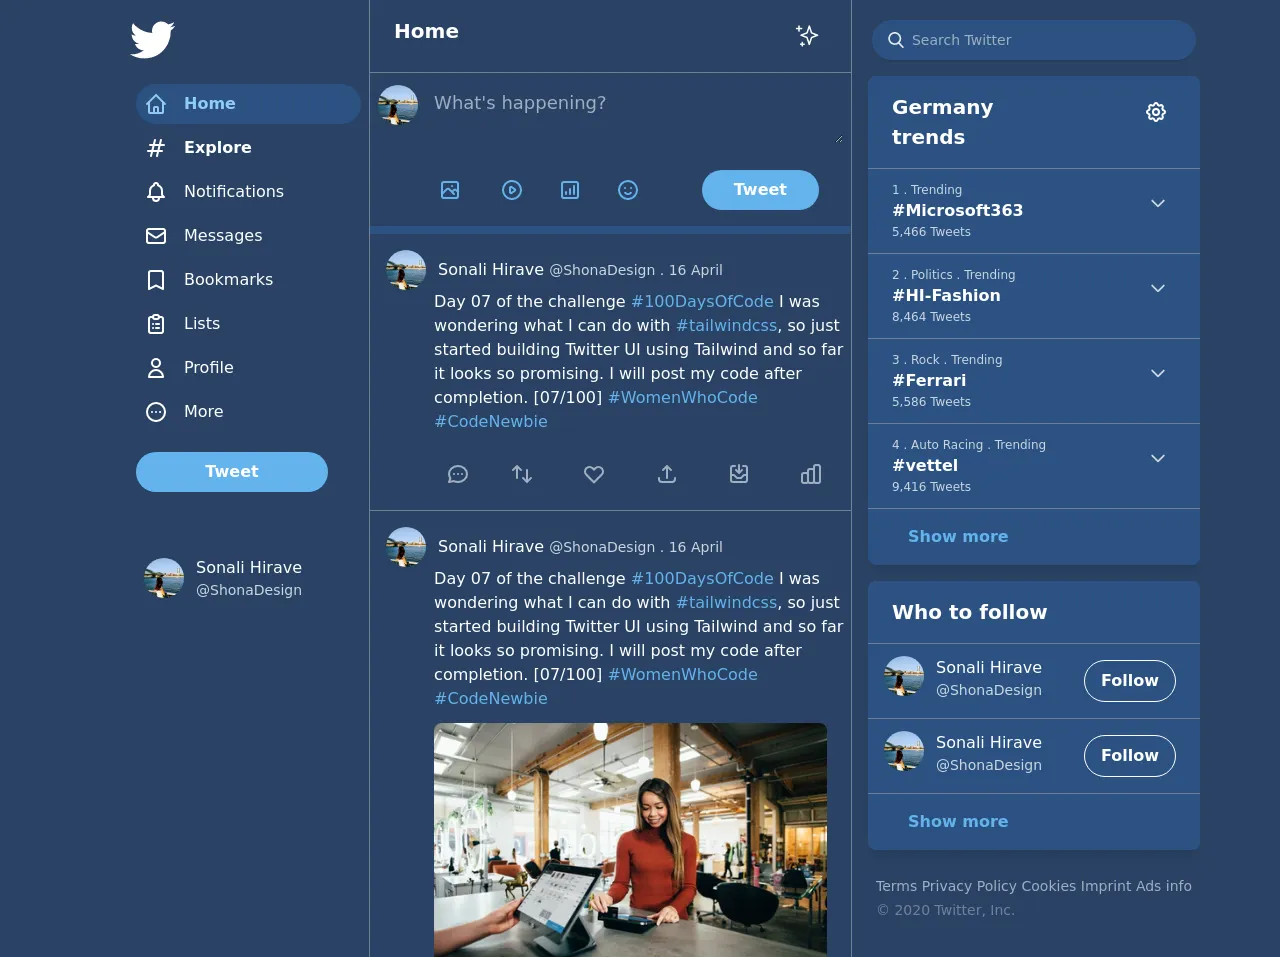Click the Search Twitter field
This screenshot has height=957, width=1280.
pyautogui.click(x=1040, y=40)
